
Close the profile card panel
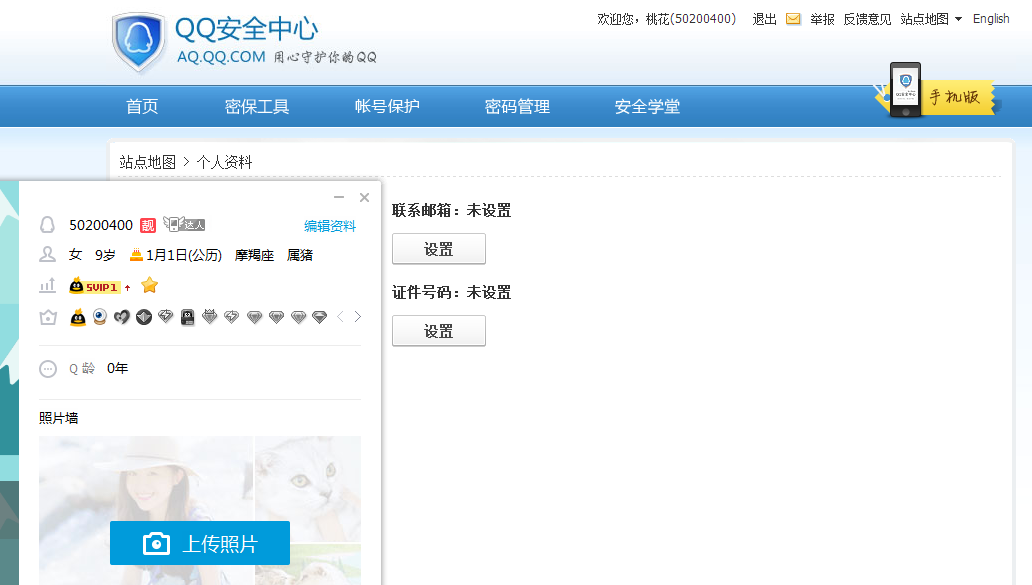pyautogui.click(x=365, y=197)
